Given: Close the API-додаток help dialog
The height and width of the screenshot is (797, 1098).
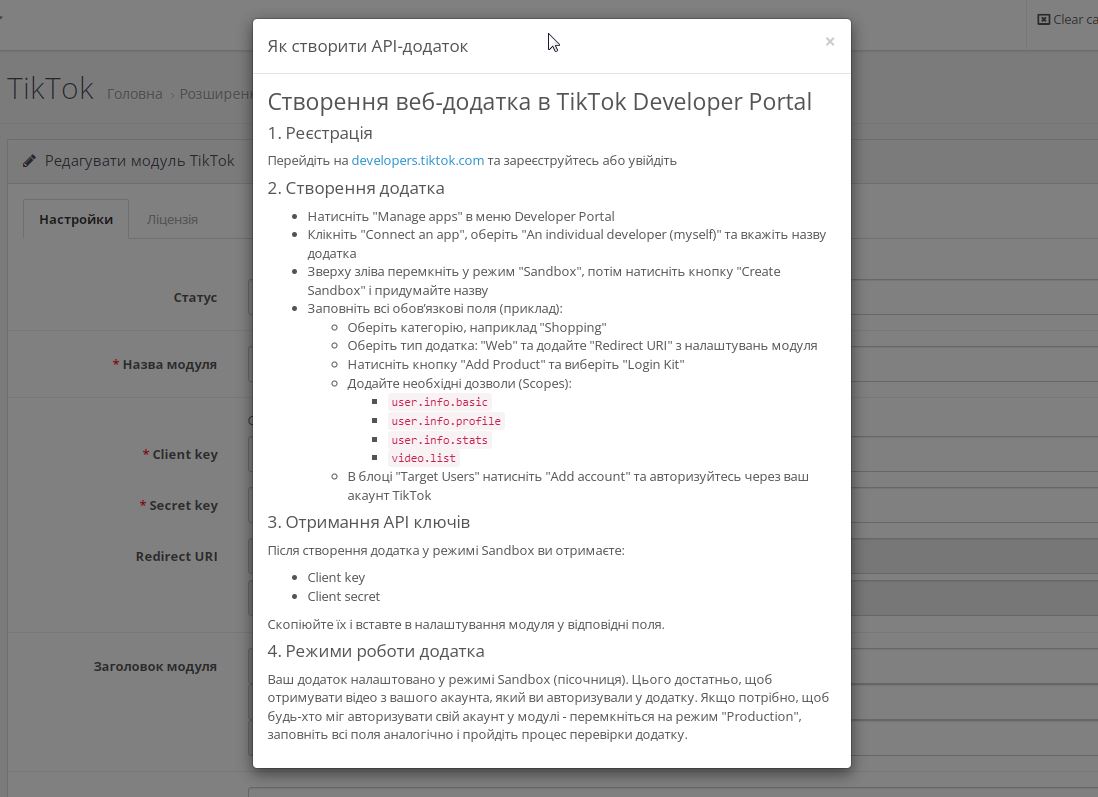Looking at the screenshot, I should (830, 41).
